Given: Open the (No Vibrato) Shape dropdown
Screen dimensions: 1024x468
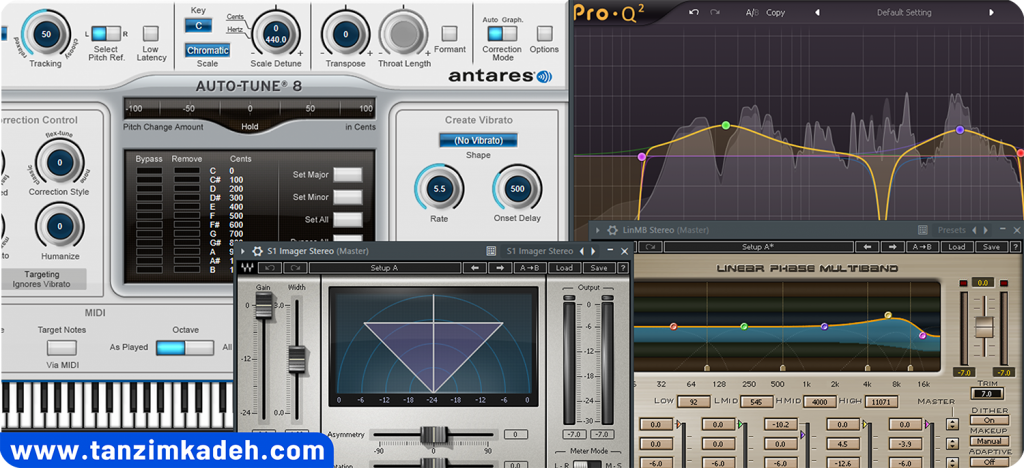Looking at the screenshot, I should tap(478, 140).
